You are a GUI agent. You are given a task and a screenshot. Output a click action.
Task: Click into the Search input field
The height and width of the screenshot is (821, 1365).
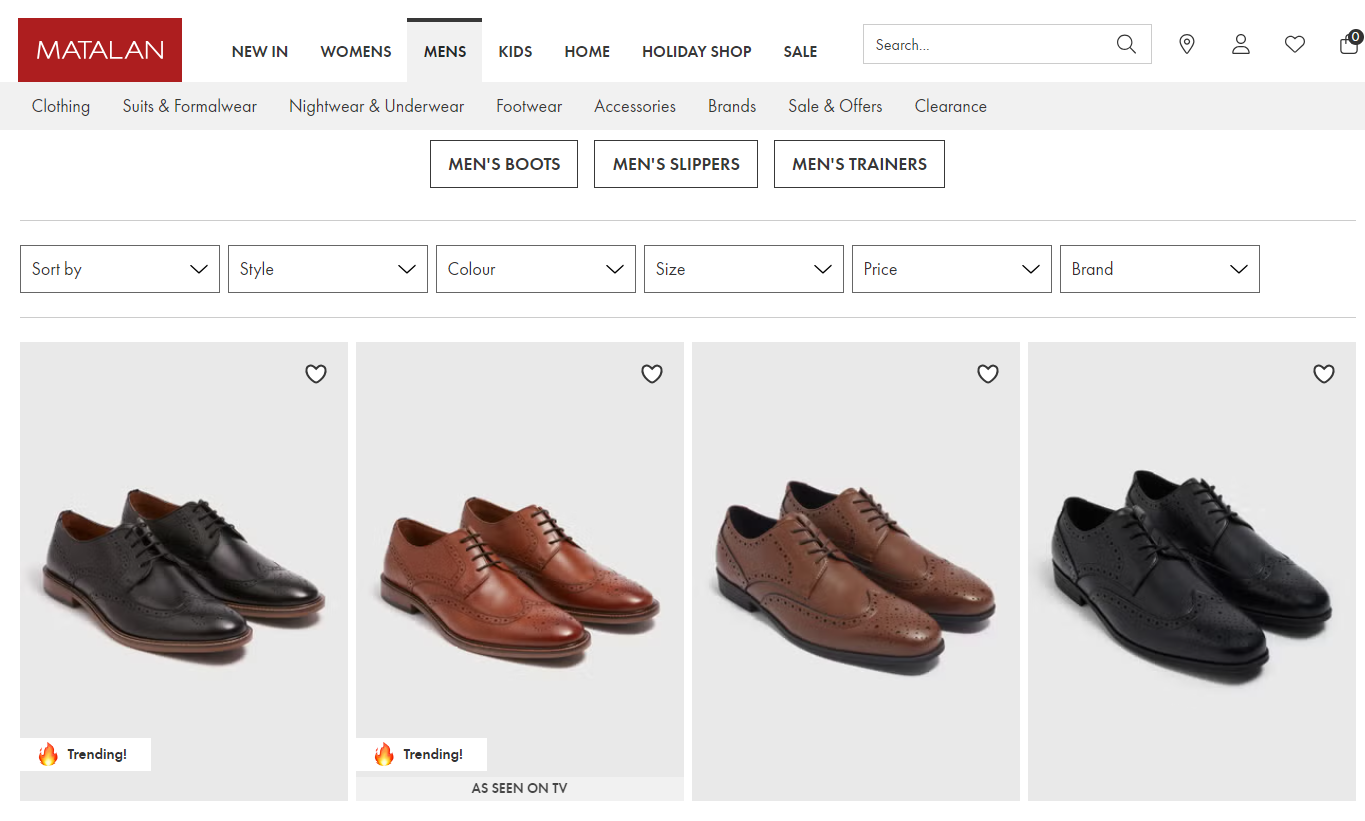pyautogui.click(x=990, y=44)
